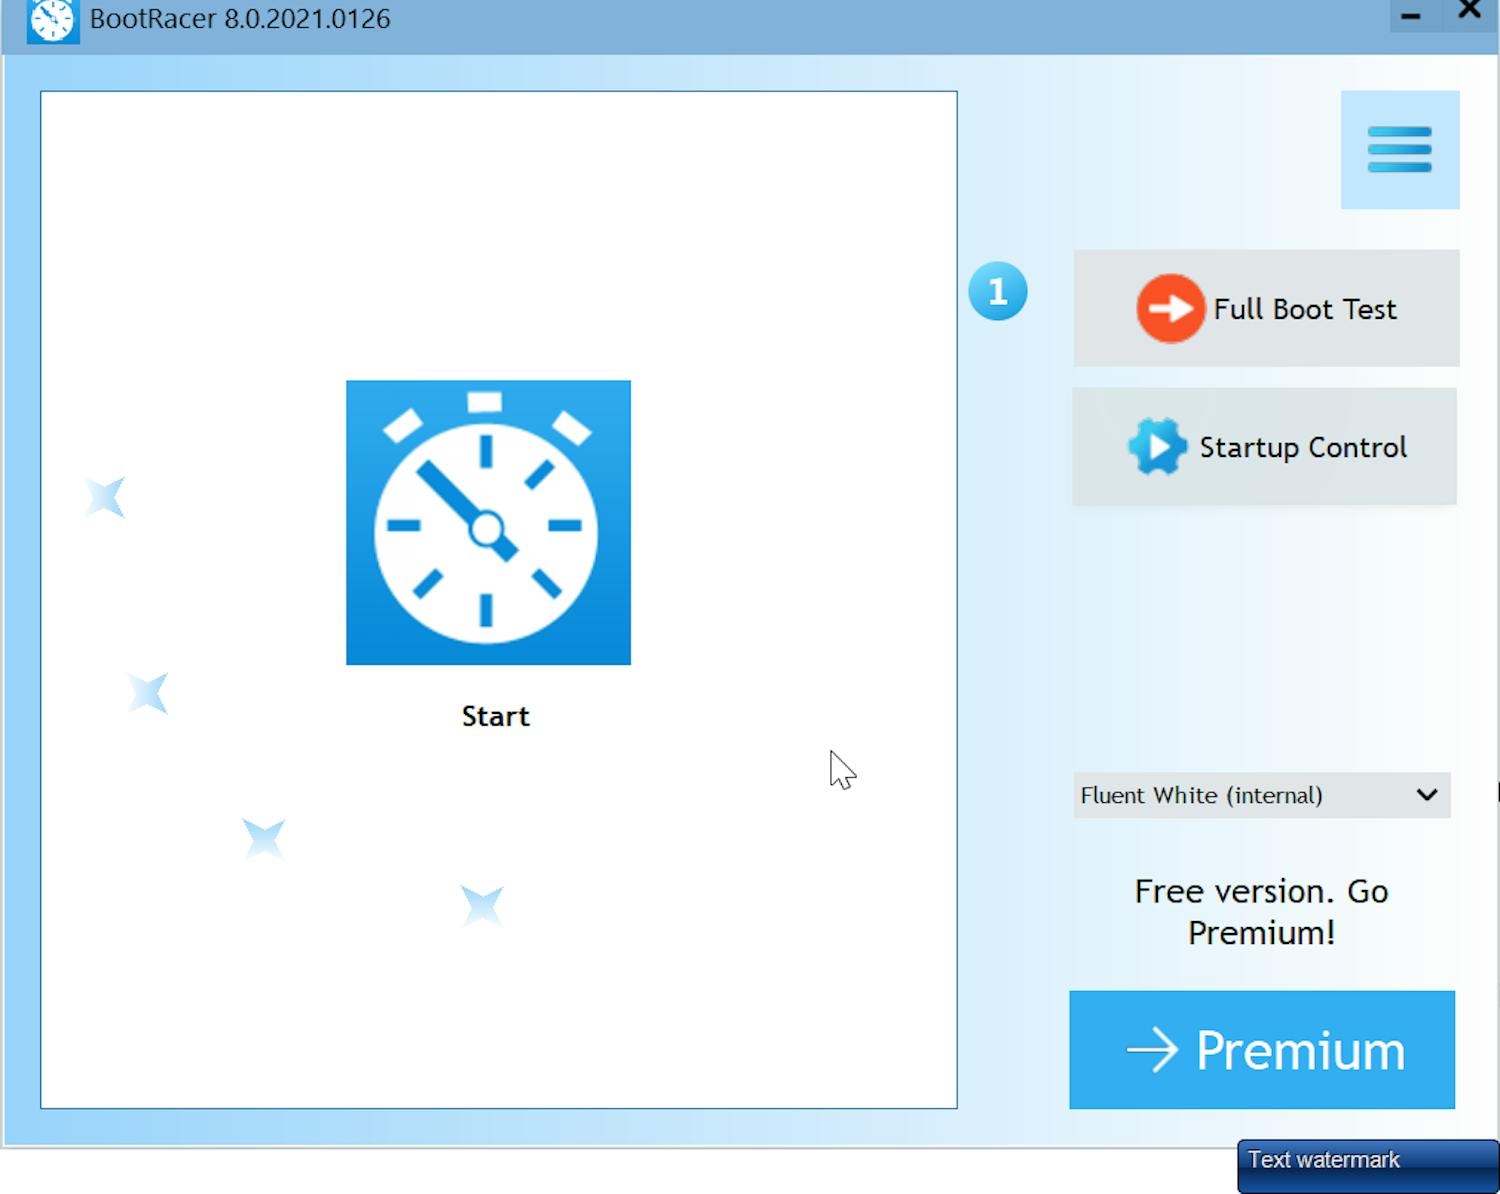Expand the Fluent White theme dropdown
This screenshot has width=1500, height=1194.
pos(1262,795)
